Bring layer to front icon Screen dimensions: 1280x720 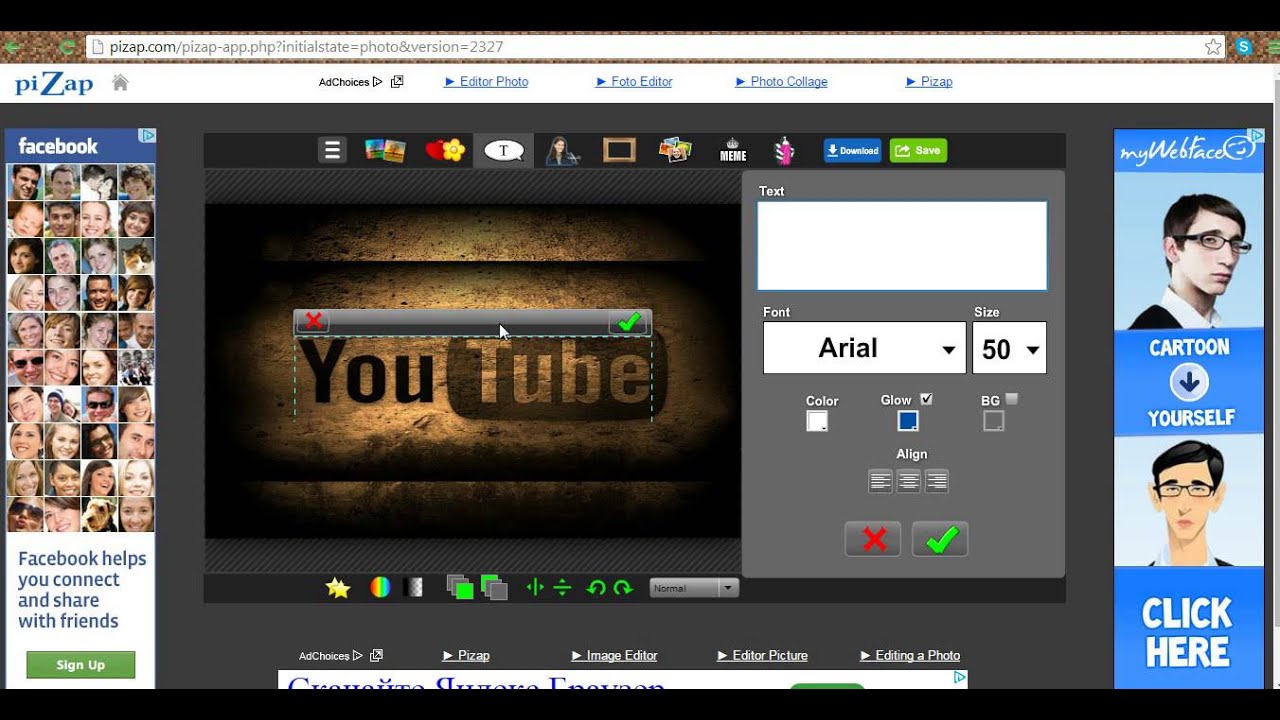pos(459,588)
